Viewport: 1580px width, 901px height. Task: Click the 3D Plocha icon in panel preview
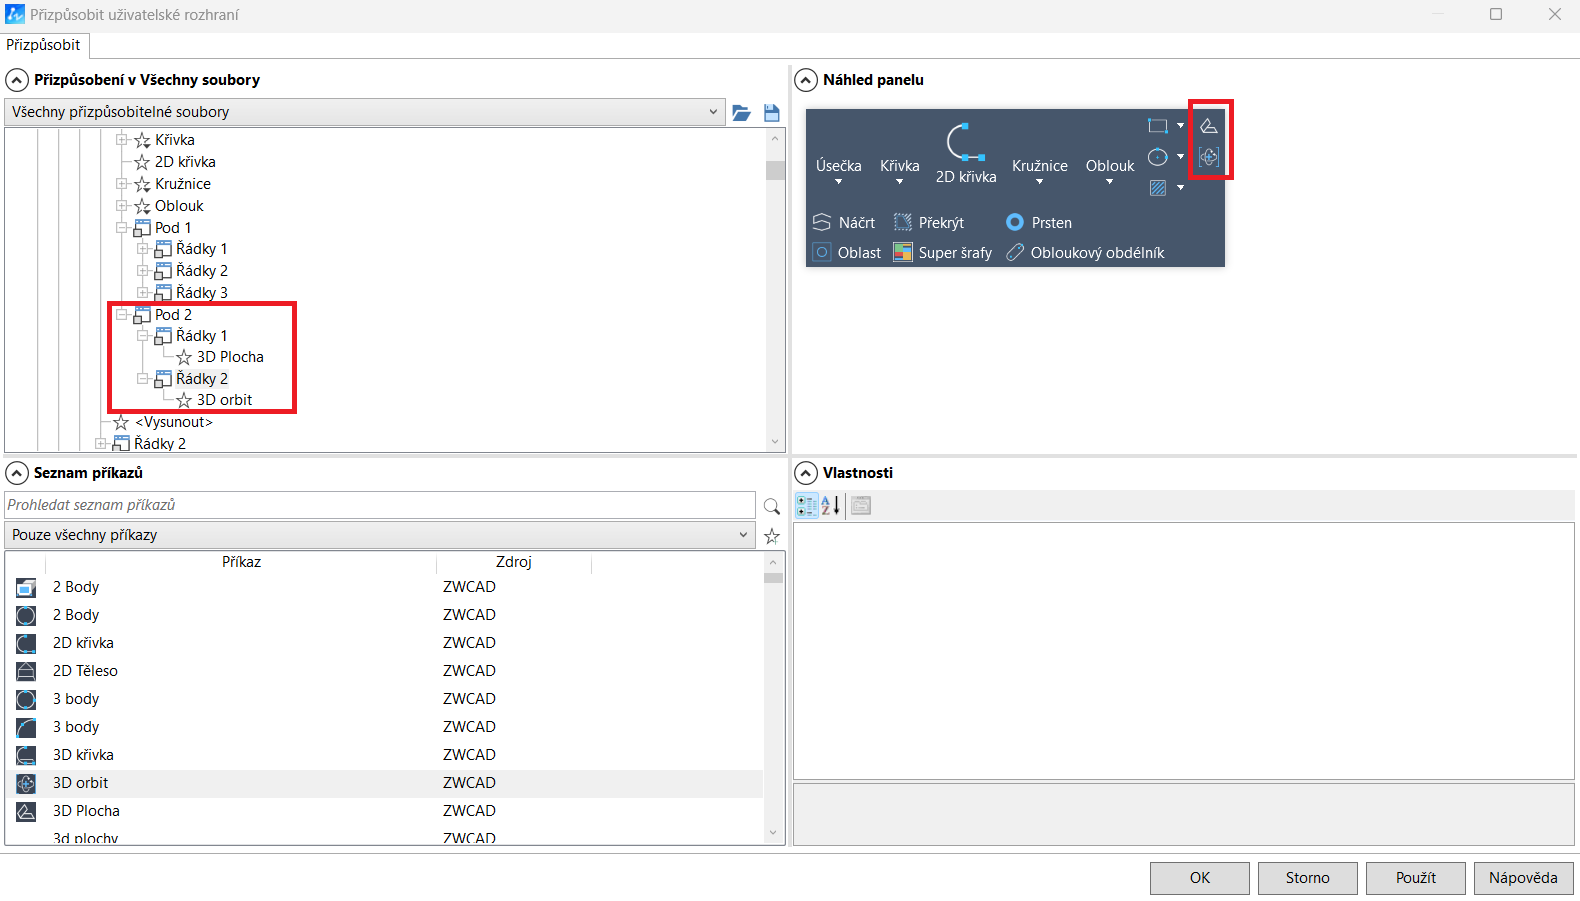(1209, 126)
